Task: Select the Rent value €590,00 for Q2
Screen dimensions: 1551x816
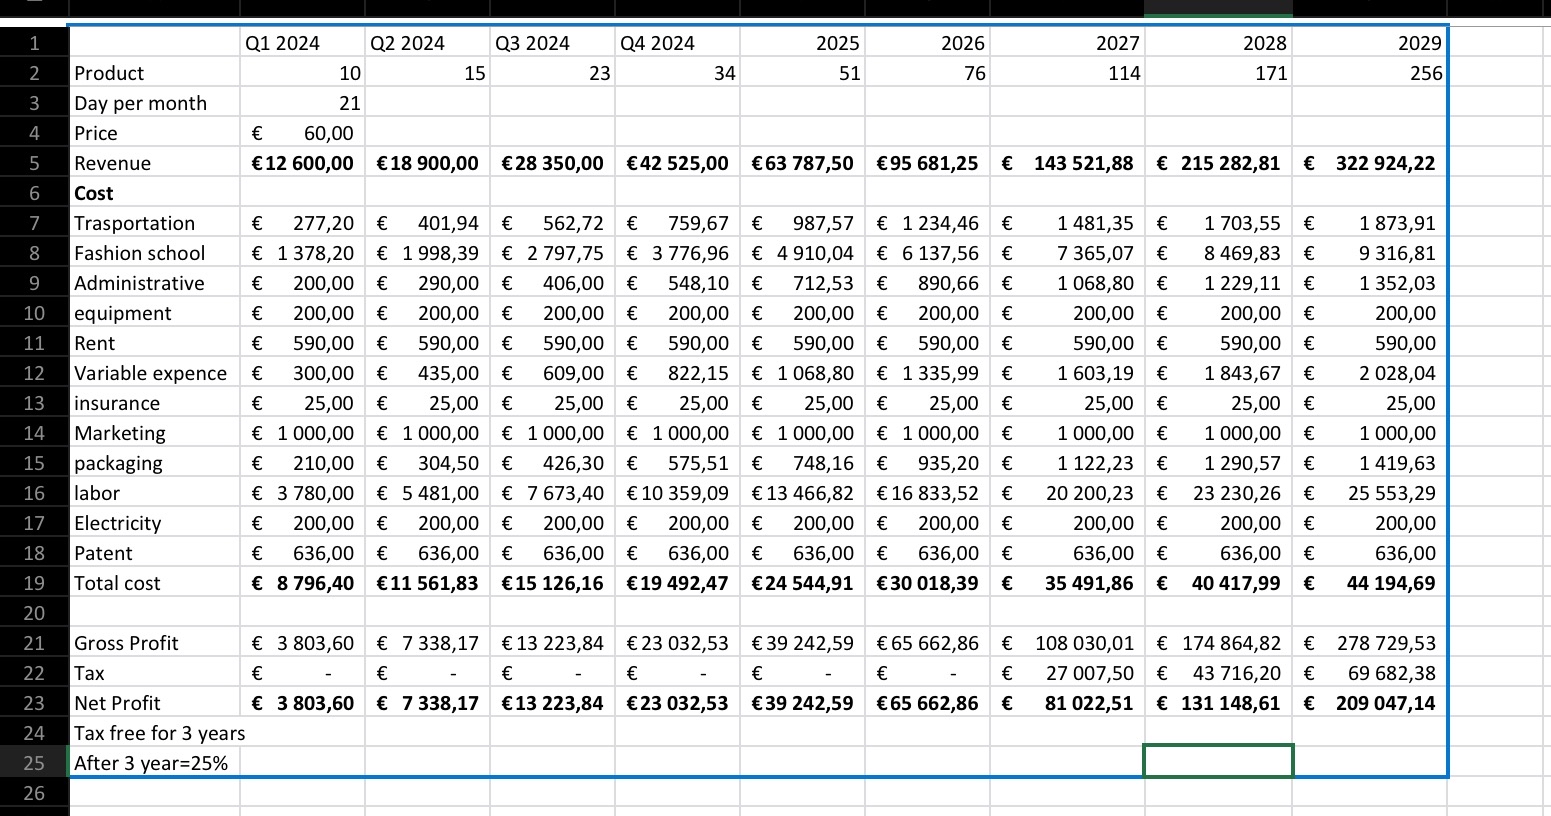Action: tap(428, 342)
